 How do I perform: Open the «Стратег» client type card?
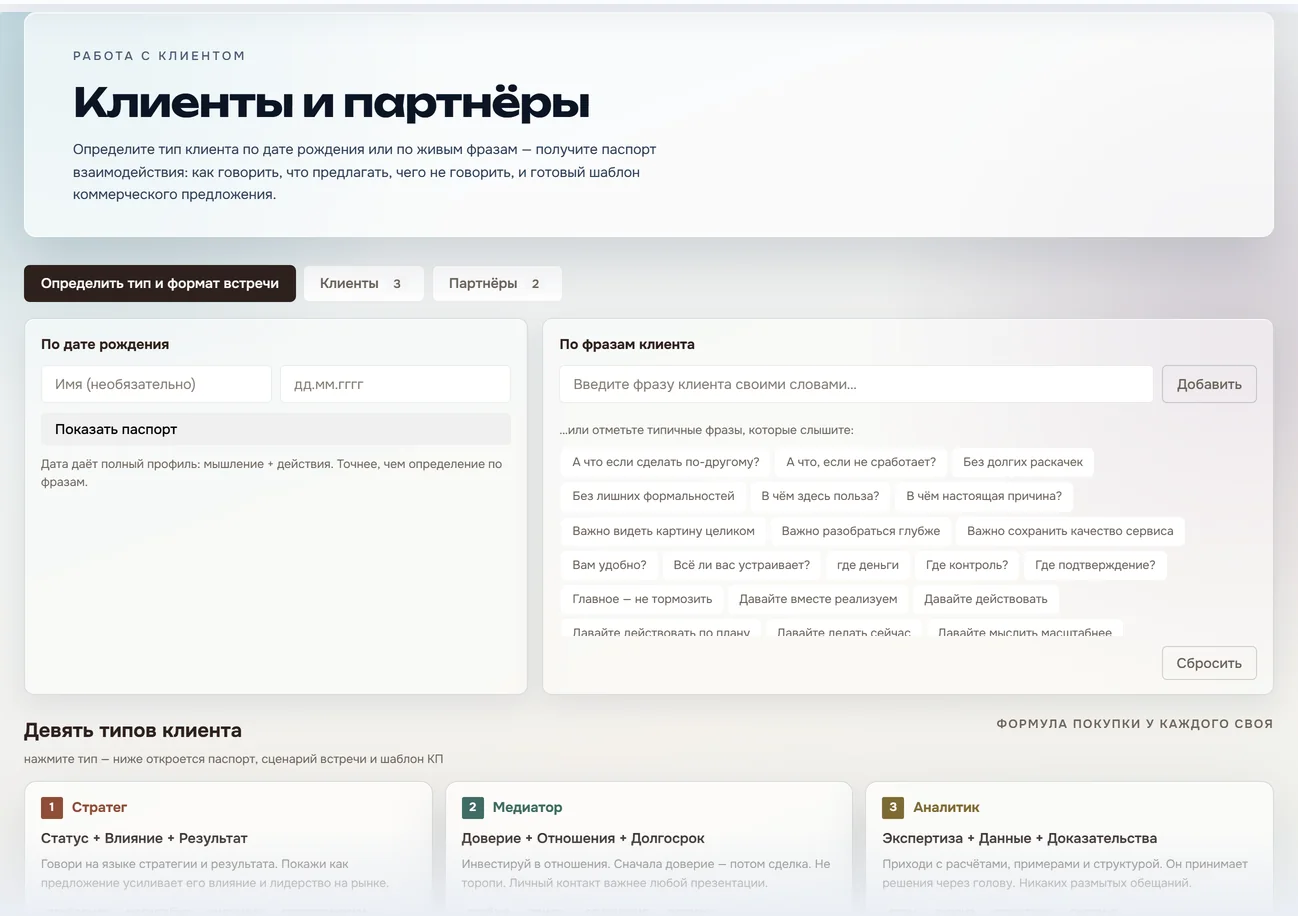pyautogui.click(x=228, y=848)
